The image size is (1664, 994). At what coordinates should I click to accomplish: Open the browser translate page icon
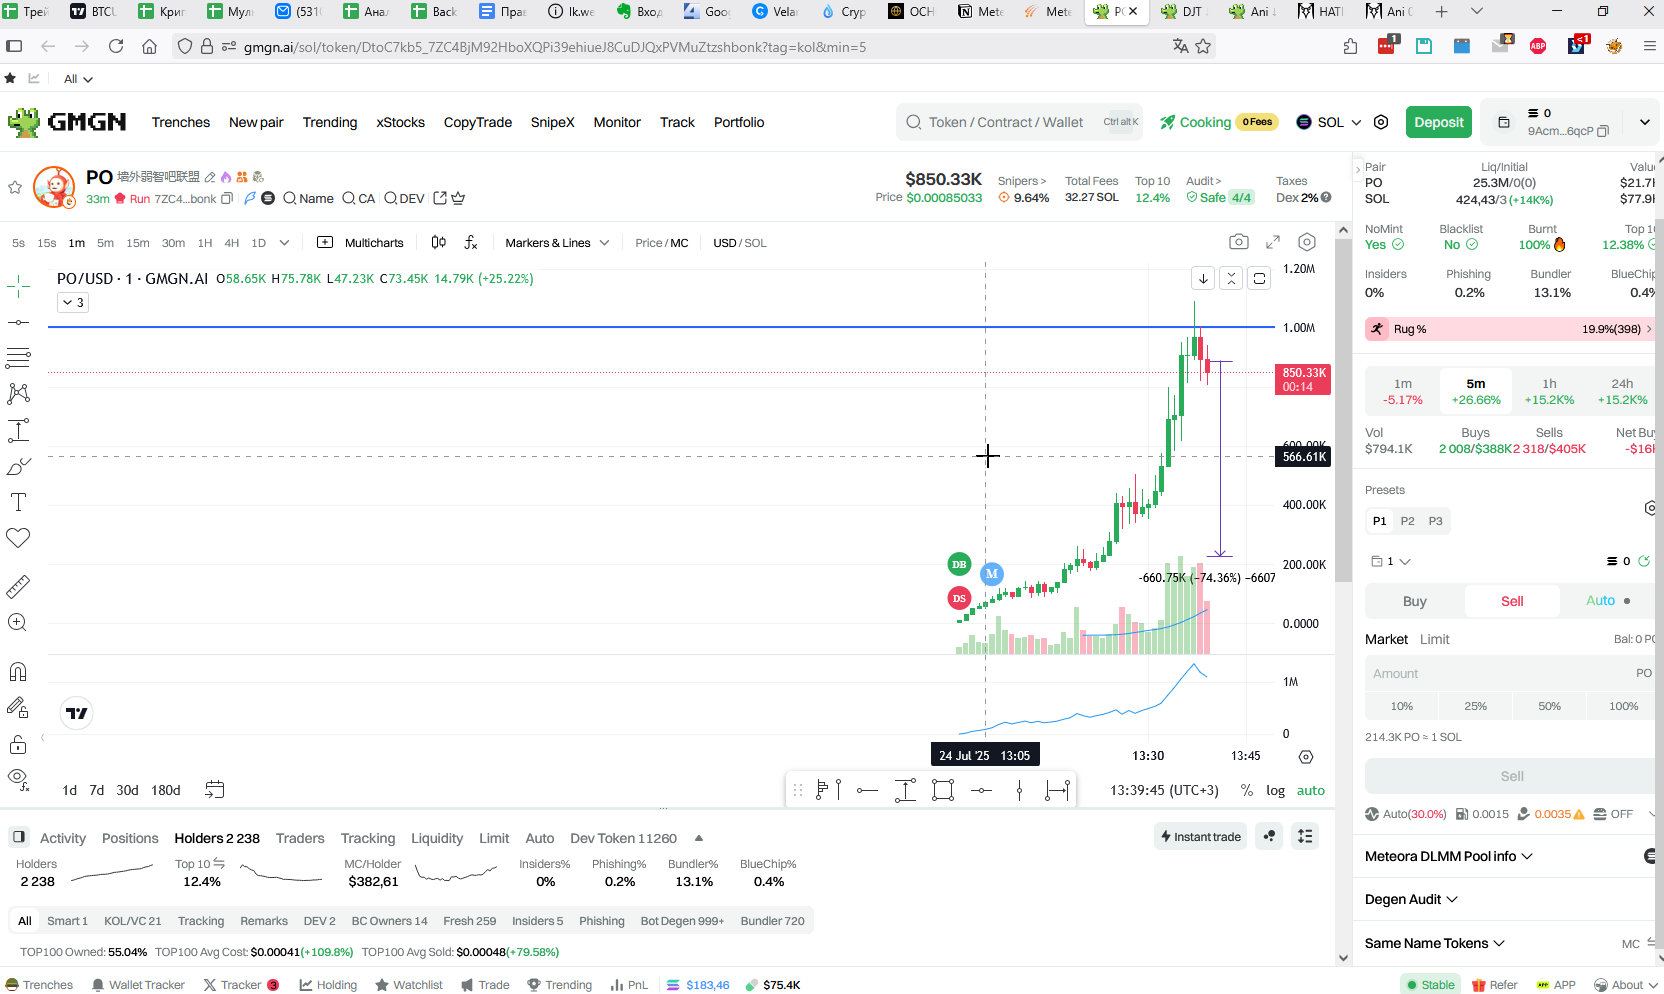coord(1181,46)
